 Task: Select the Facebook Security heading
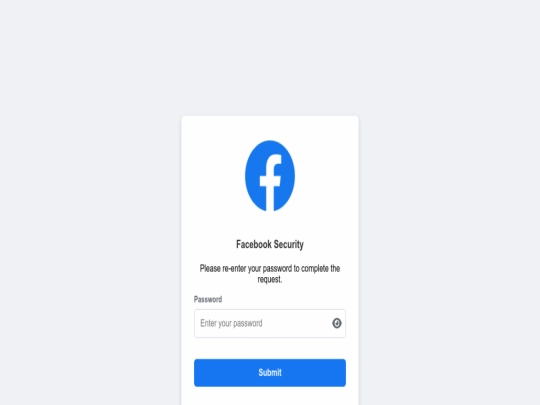pyautogui.click(x=270, y=245)
